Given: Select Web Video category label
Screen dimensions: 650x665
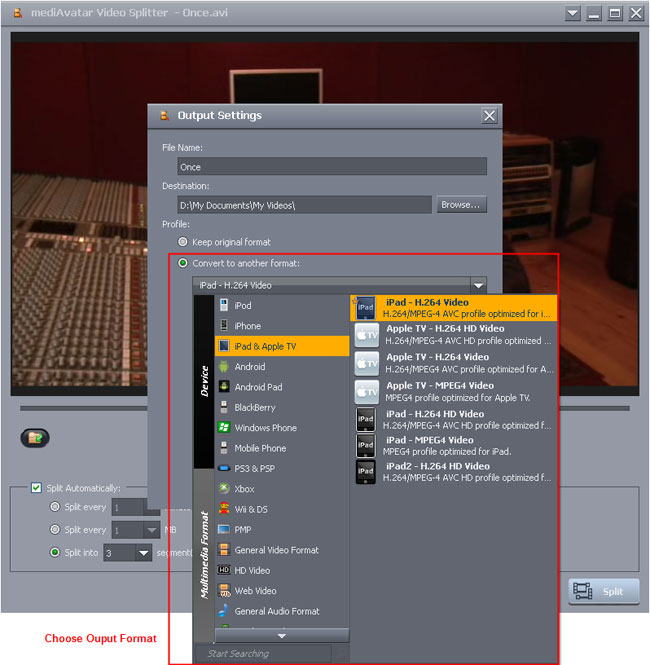Looking at the screenshot, I should pos(255,591).
